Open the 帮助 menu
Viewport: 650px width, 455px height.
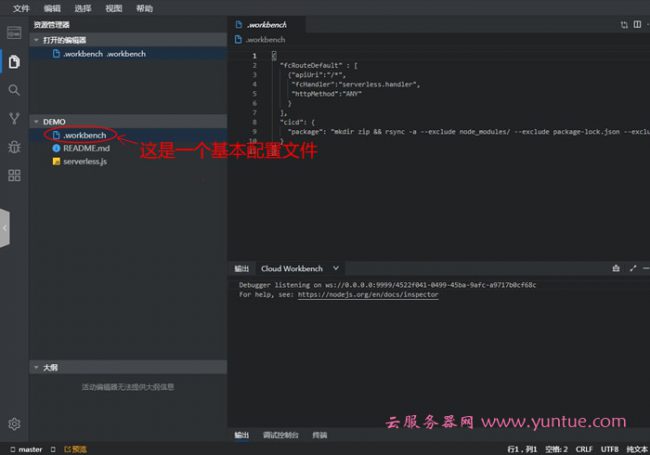(x=144, y=7)
